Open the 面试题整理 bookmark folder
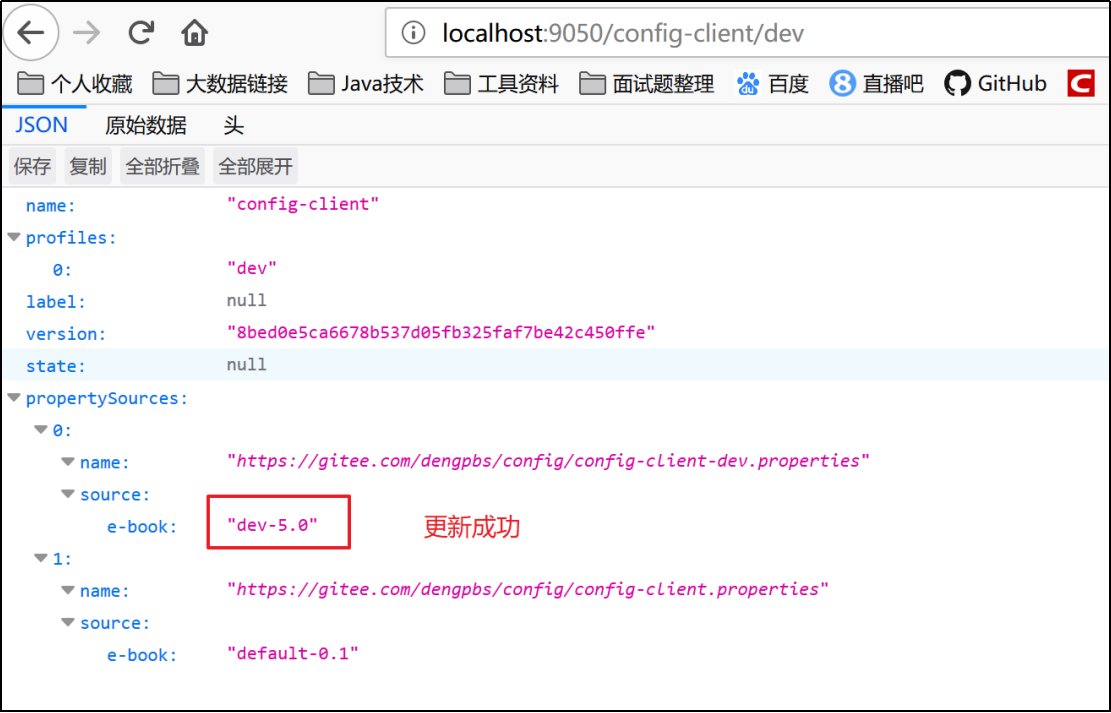The height and width of the screenshot is (713, 1111). point(647,84)
